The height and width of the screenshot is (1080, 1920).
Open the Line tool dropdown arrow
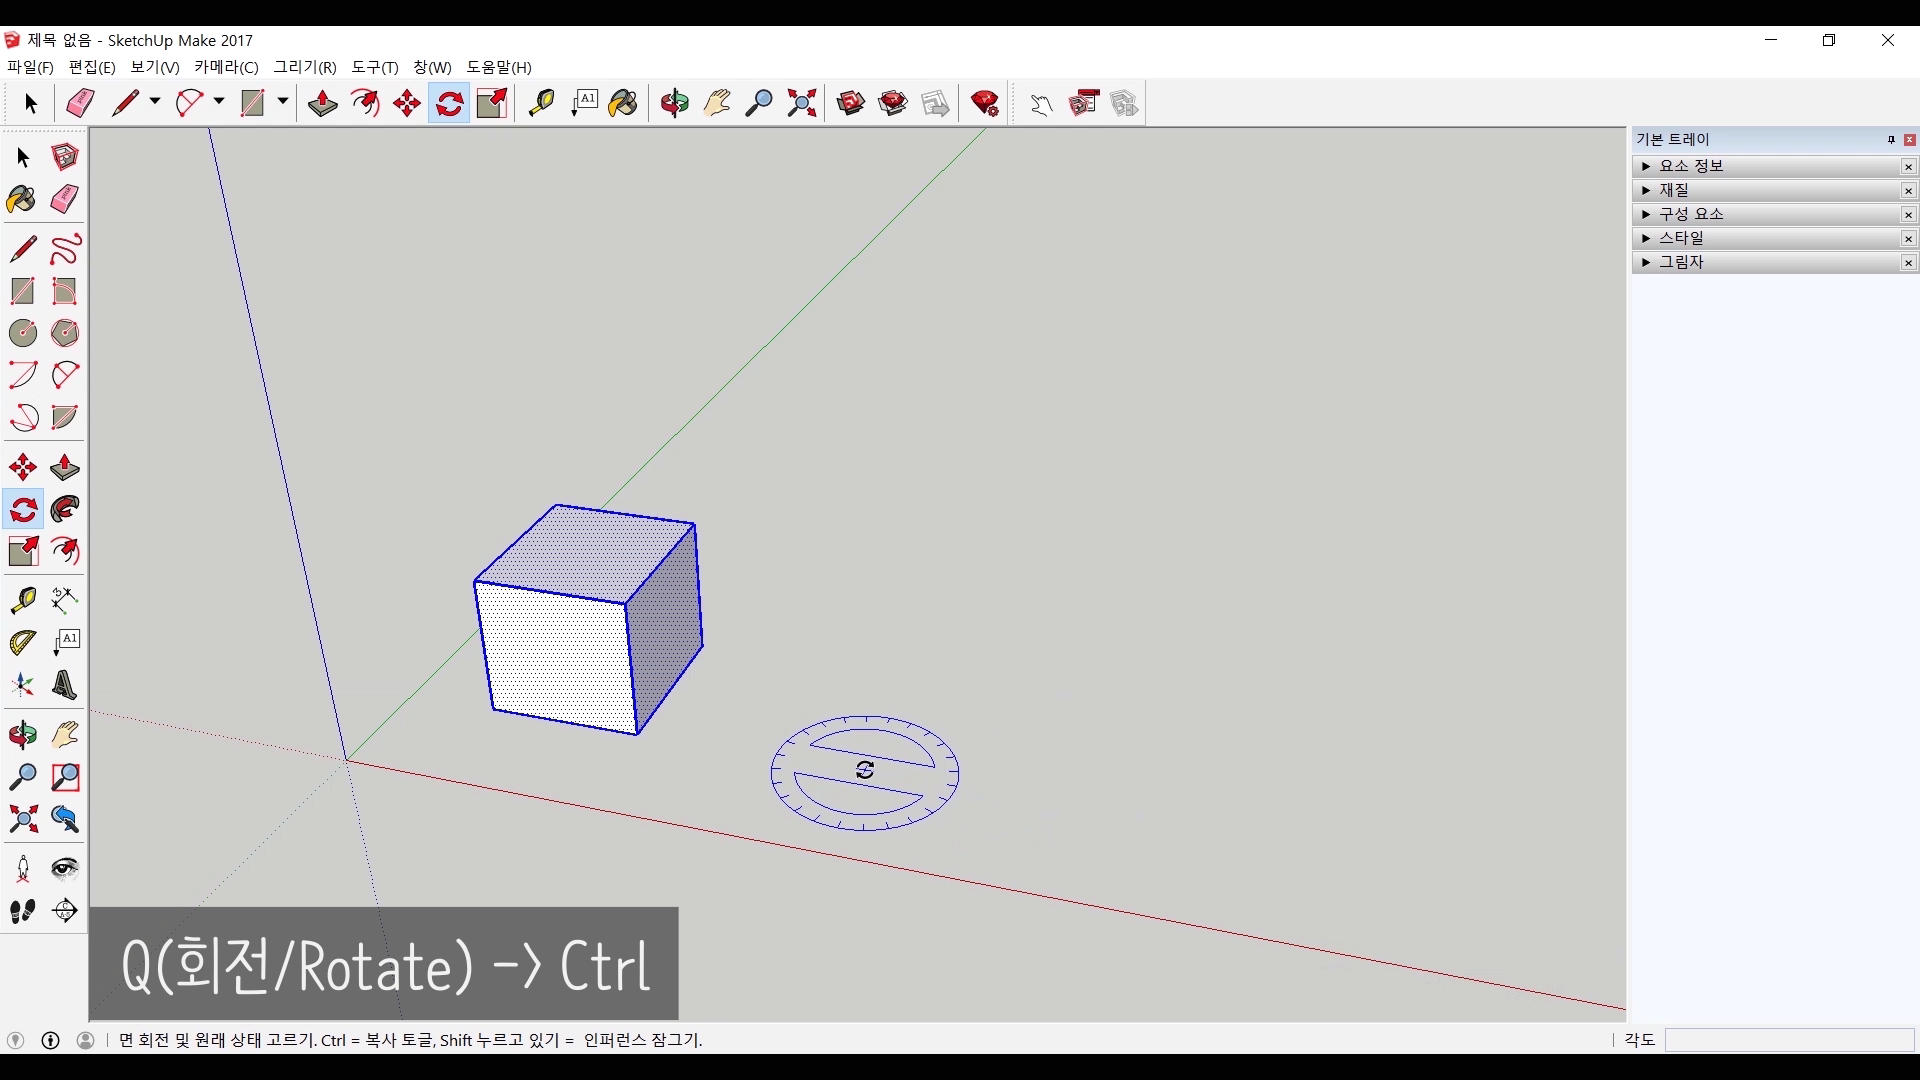tap(155, 102)
